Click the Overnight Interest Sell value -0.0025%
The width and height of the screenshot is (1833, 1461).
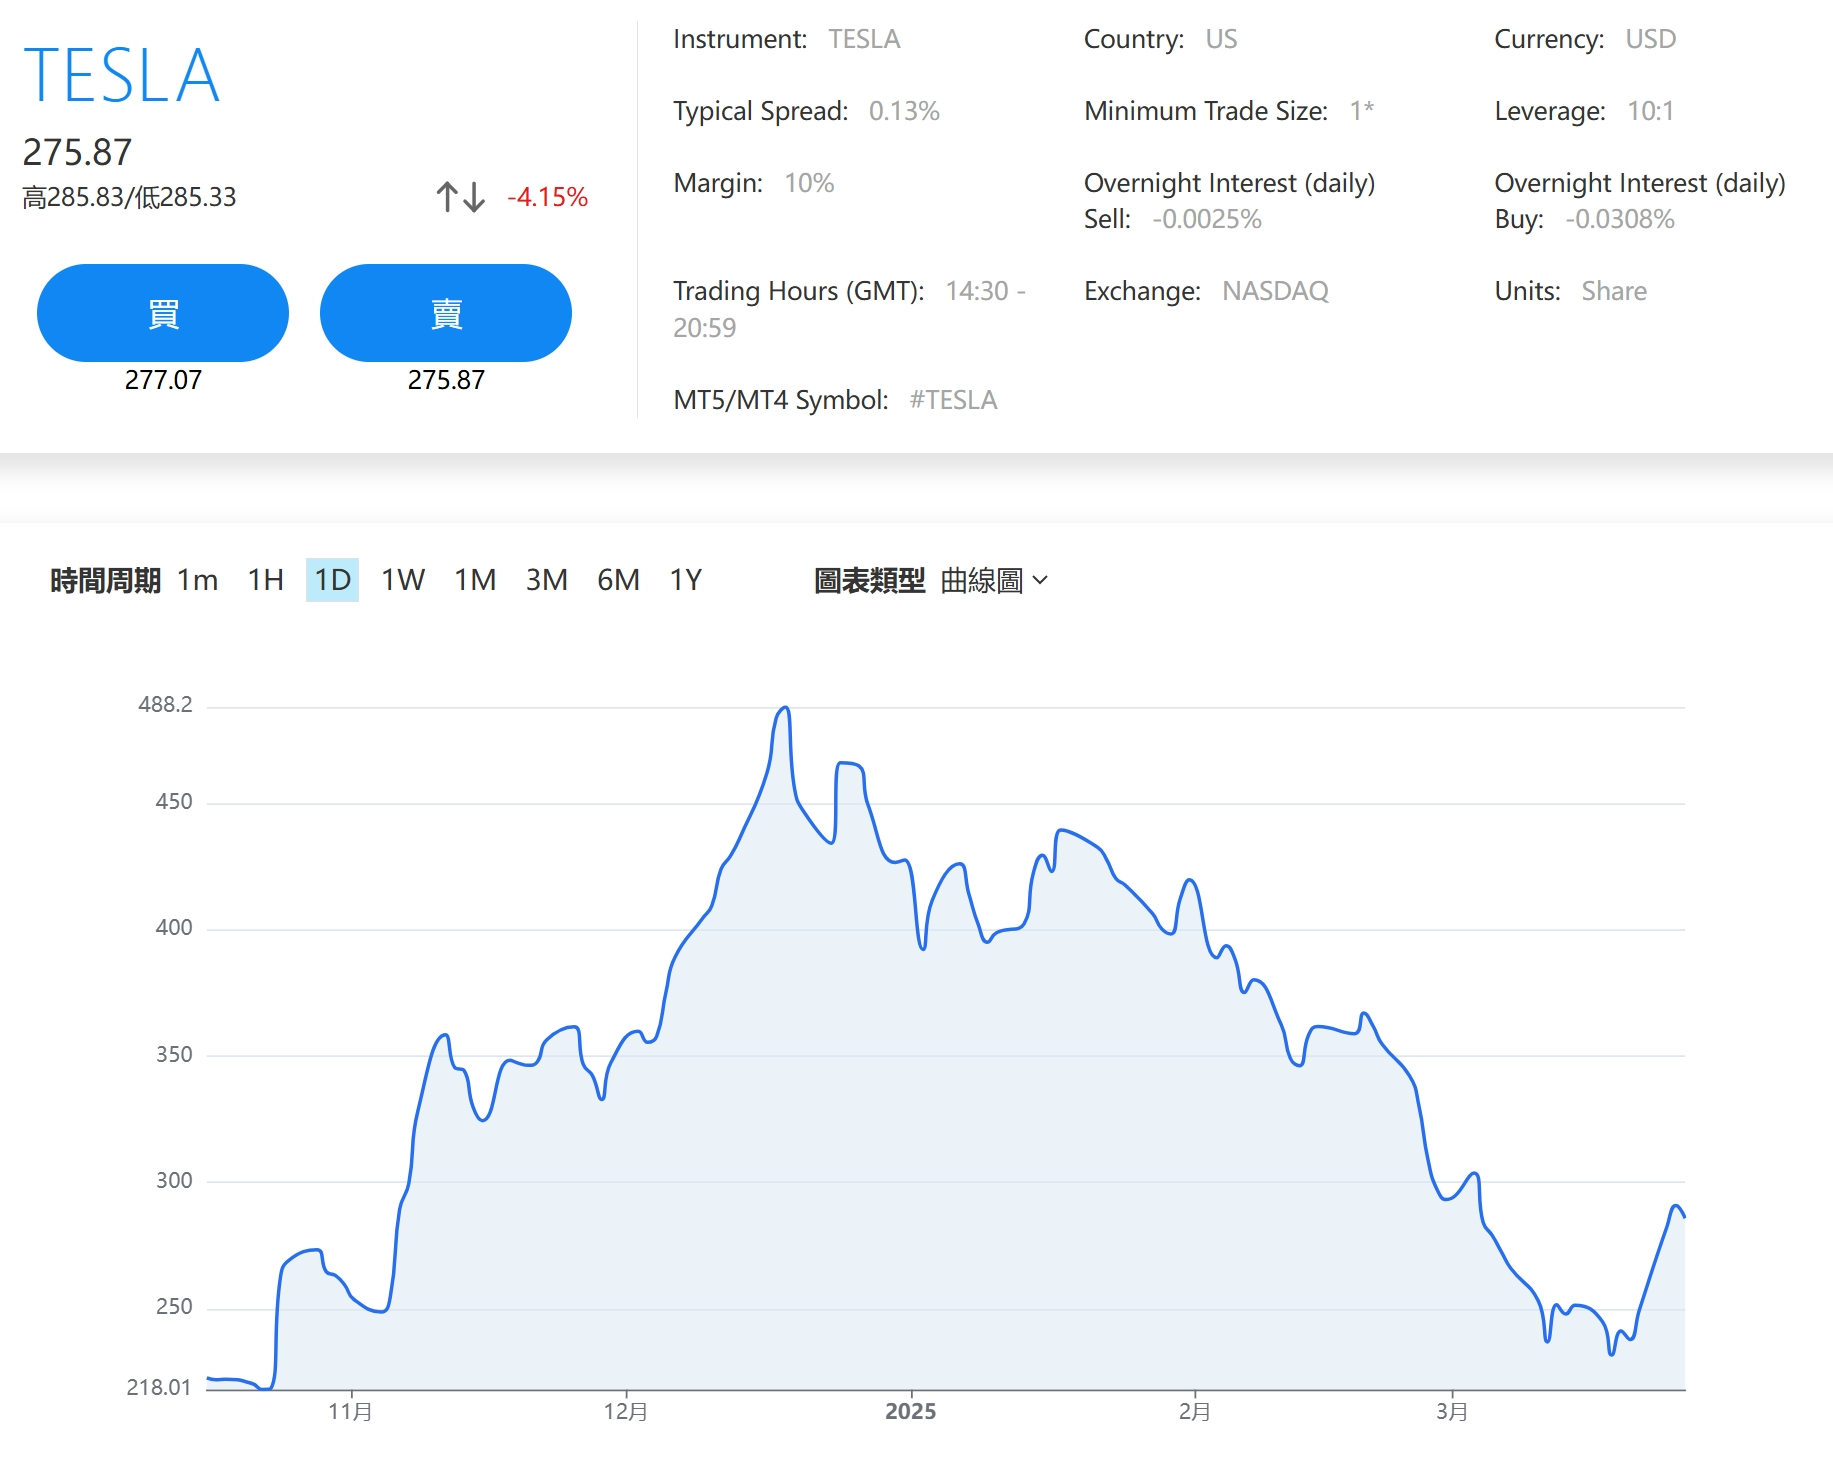(1207, 219)
